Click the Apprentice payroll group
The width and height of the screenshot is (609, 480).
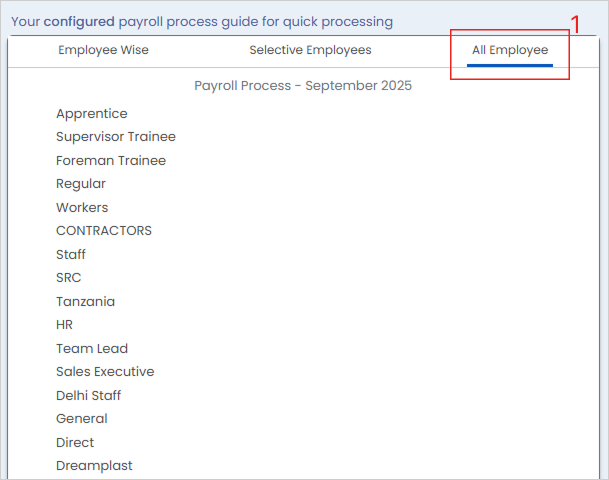(92, 114)
